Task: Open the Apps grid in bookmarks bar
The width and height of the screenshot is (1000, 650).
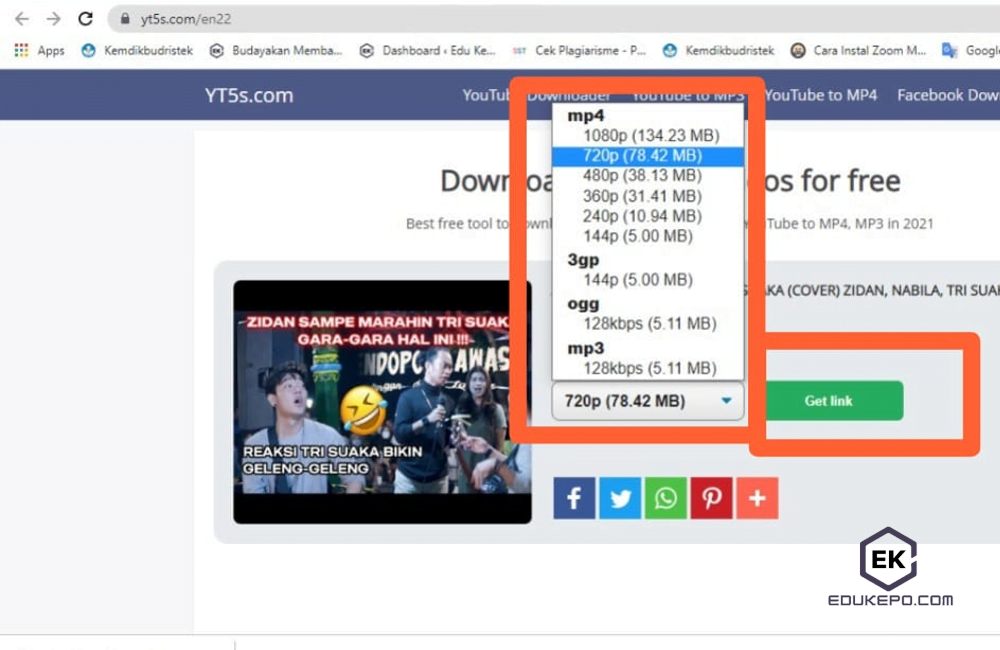Action: pos(40,51)
